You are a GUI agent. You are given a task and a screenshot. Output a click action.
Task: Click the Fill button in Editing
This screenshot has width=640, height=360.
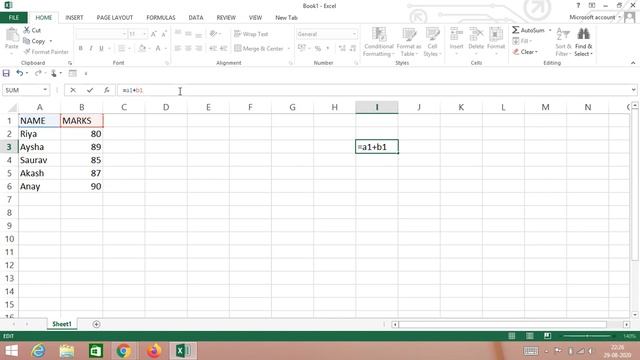pyautogui.click(x=522, y=41)
